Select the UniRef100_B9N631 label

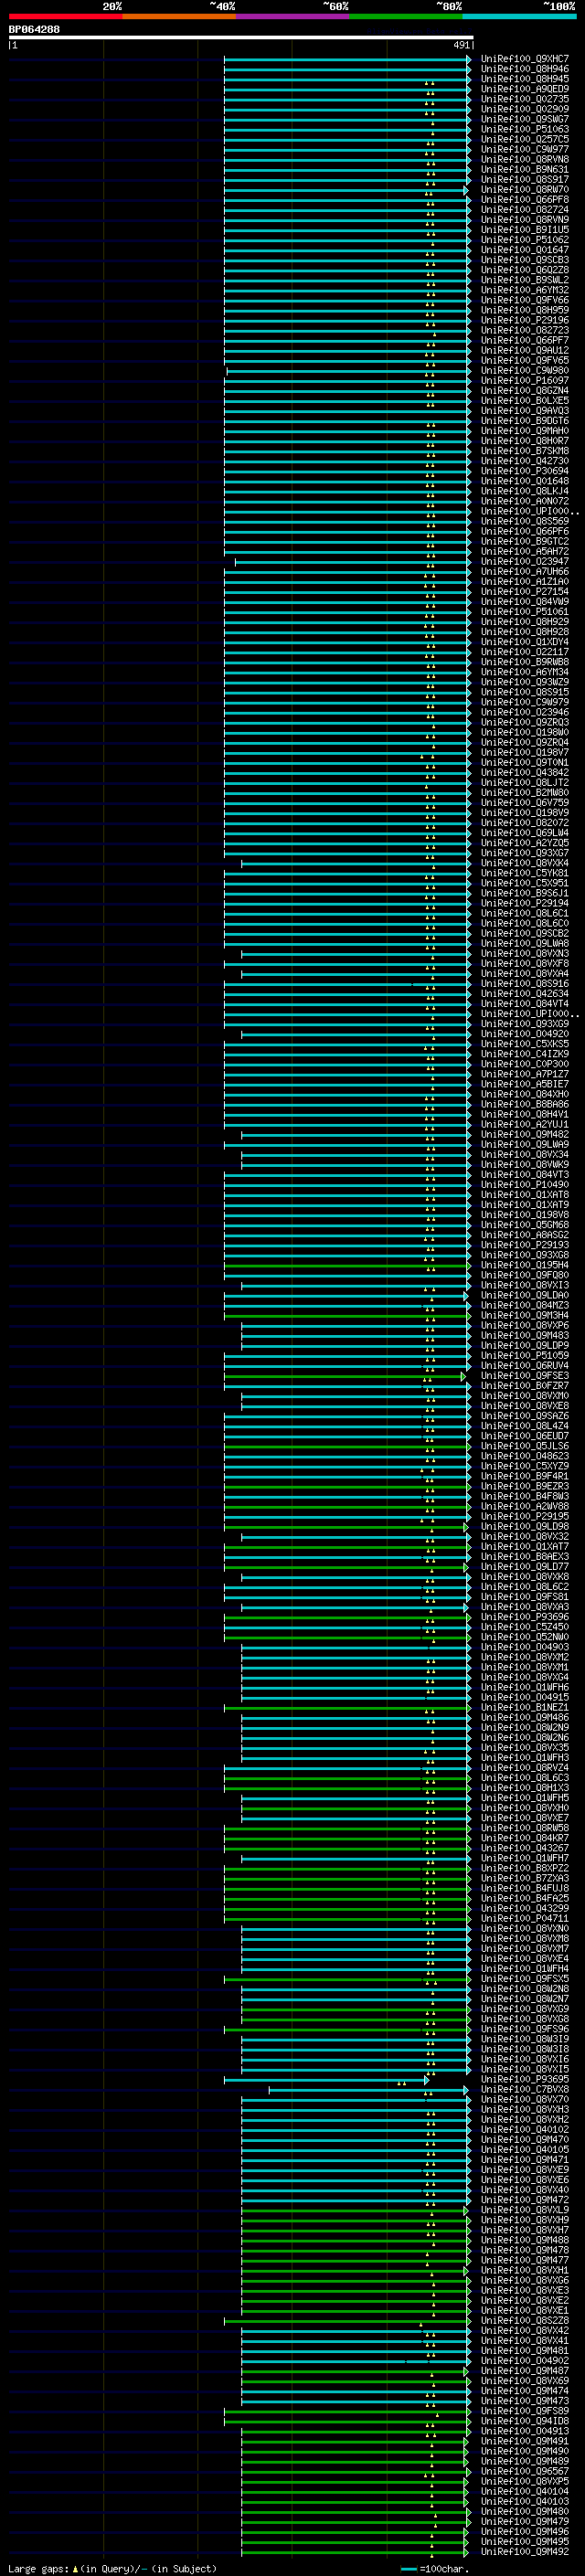[524, 170]
